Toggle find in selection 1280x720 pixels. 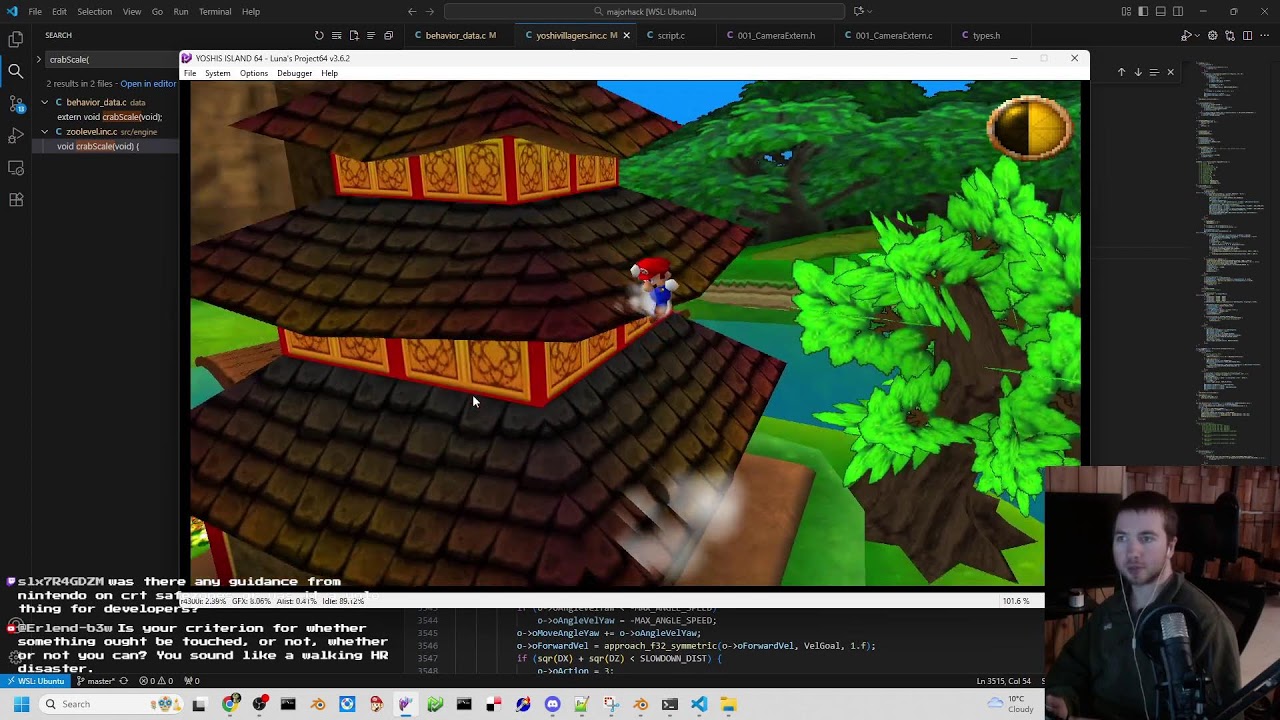pos(1154,72)
